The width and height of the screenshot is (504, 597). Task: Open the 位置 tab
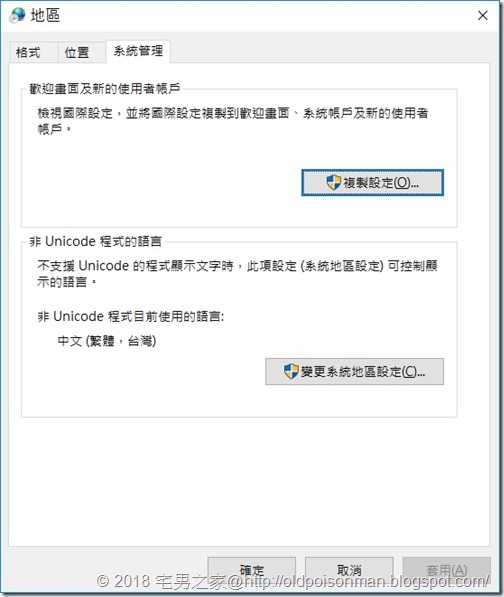77,52
